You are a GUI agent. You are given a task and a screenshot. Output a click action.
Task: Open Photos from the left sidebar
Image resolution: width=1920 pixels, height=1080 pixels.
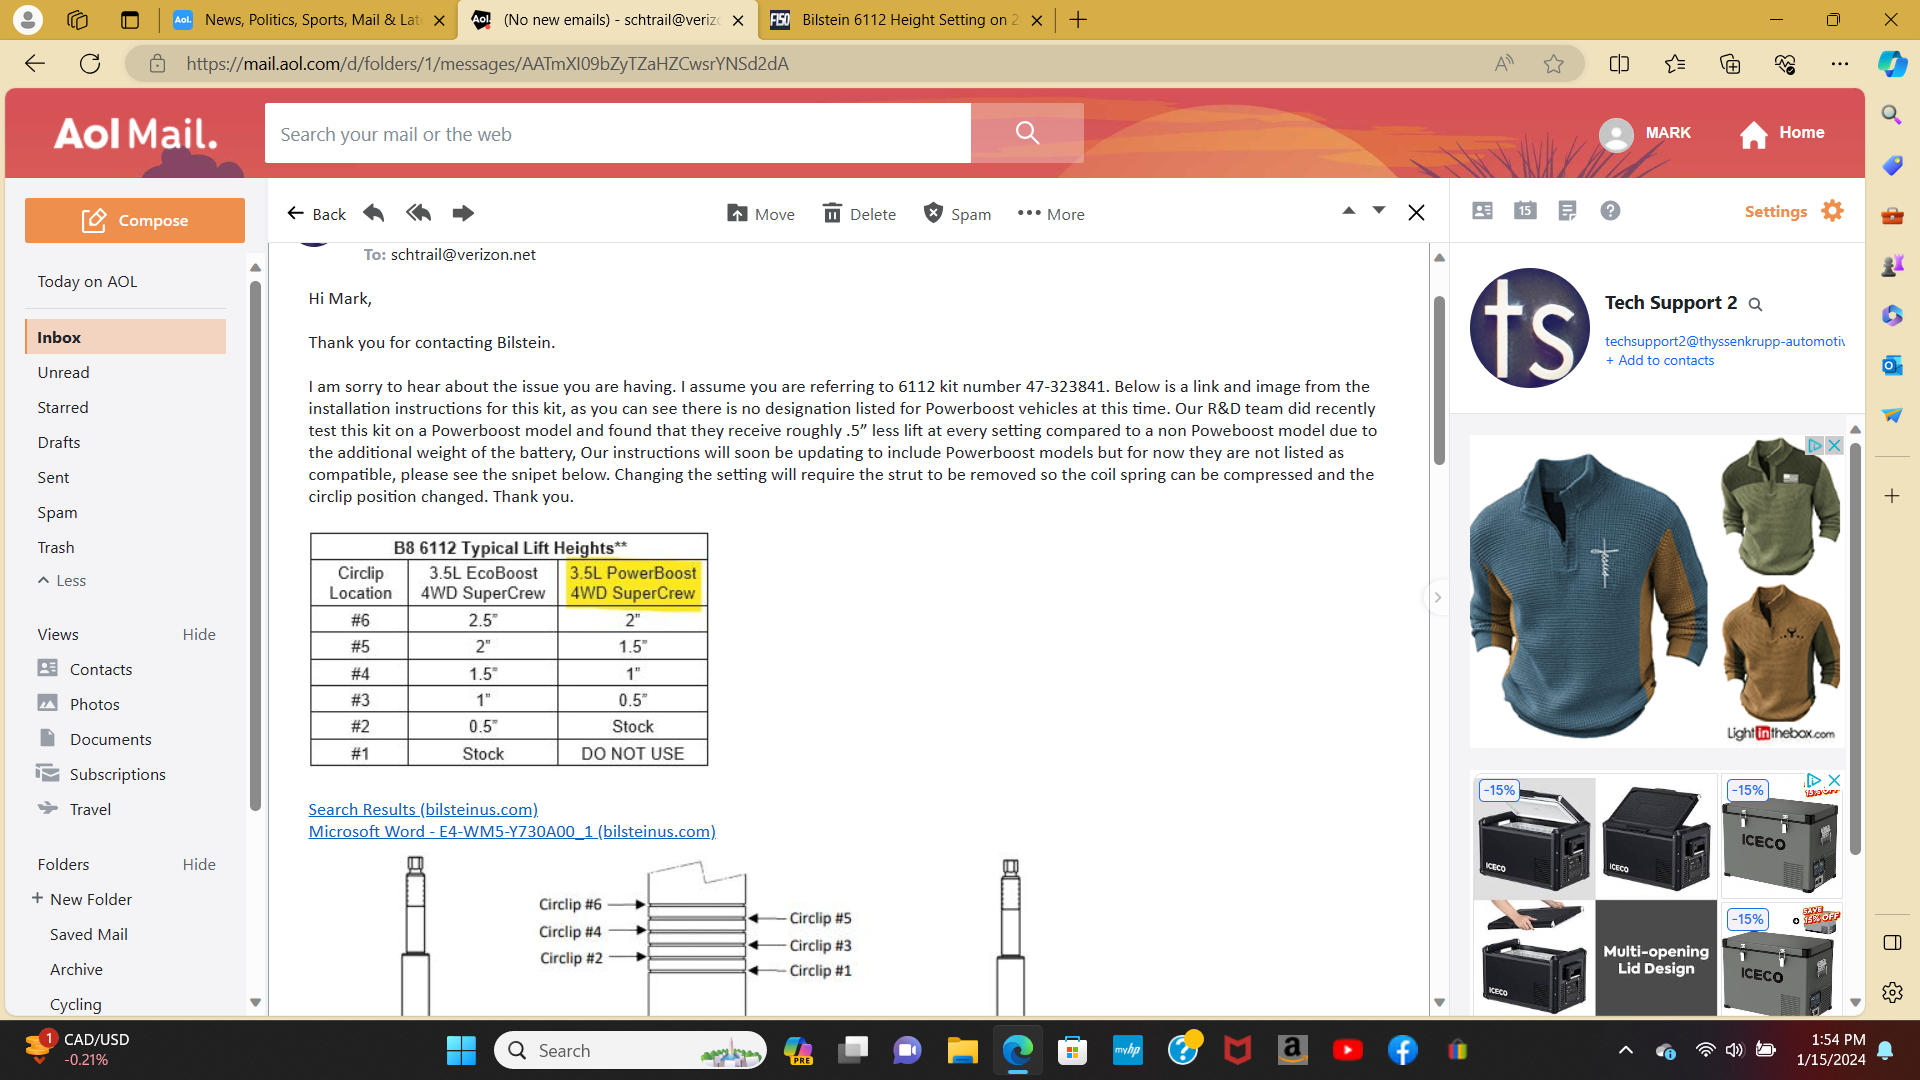(92, 703)
